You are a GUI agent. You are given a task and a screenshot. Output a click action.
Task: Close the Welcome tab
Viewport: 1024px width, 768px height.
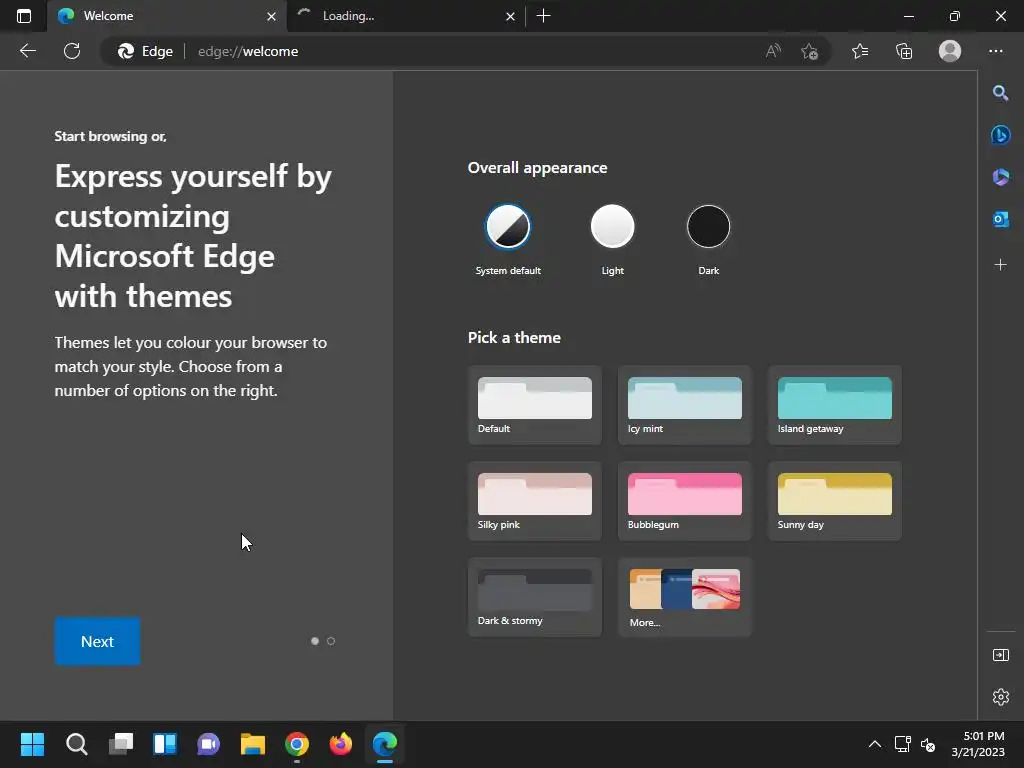(272, 16)
